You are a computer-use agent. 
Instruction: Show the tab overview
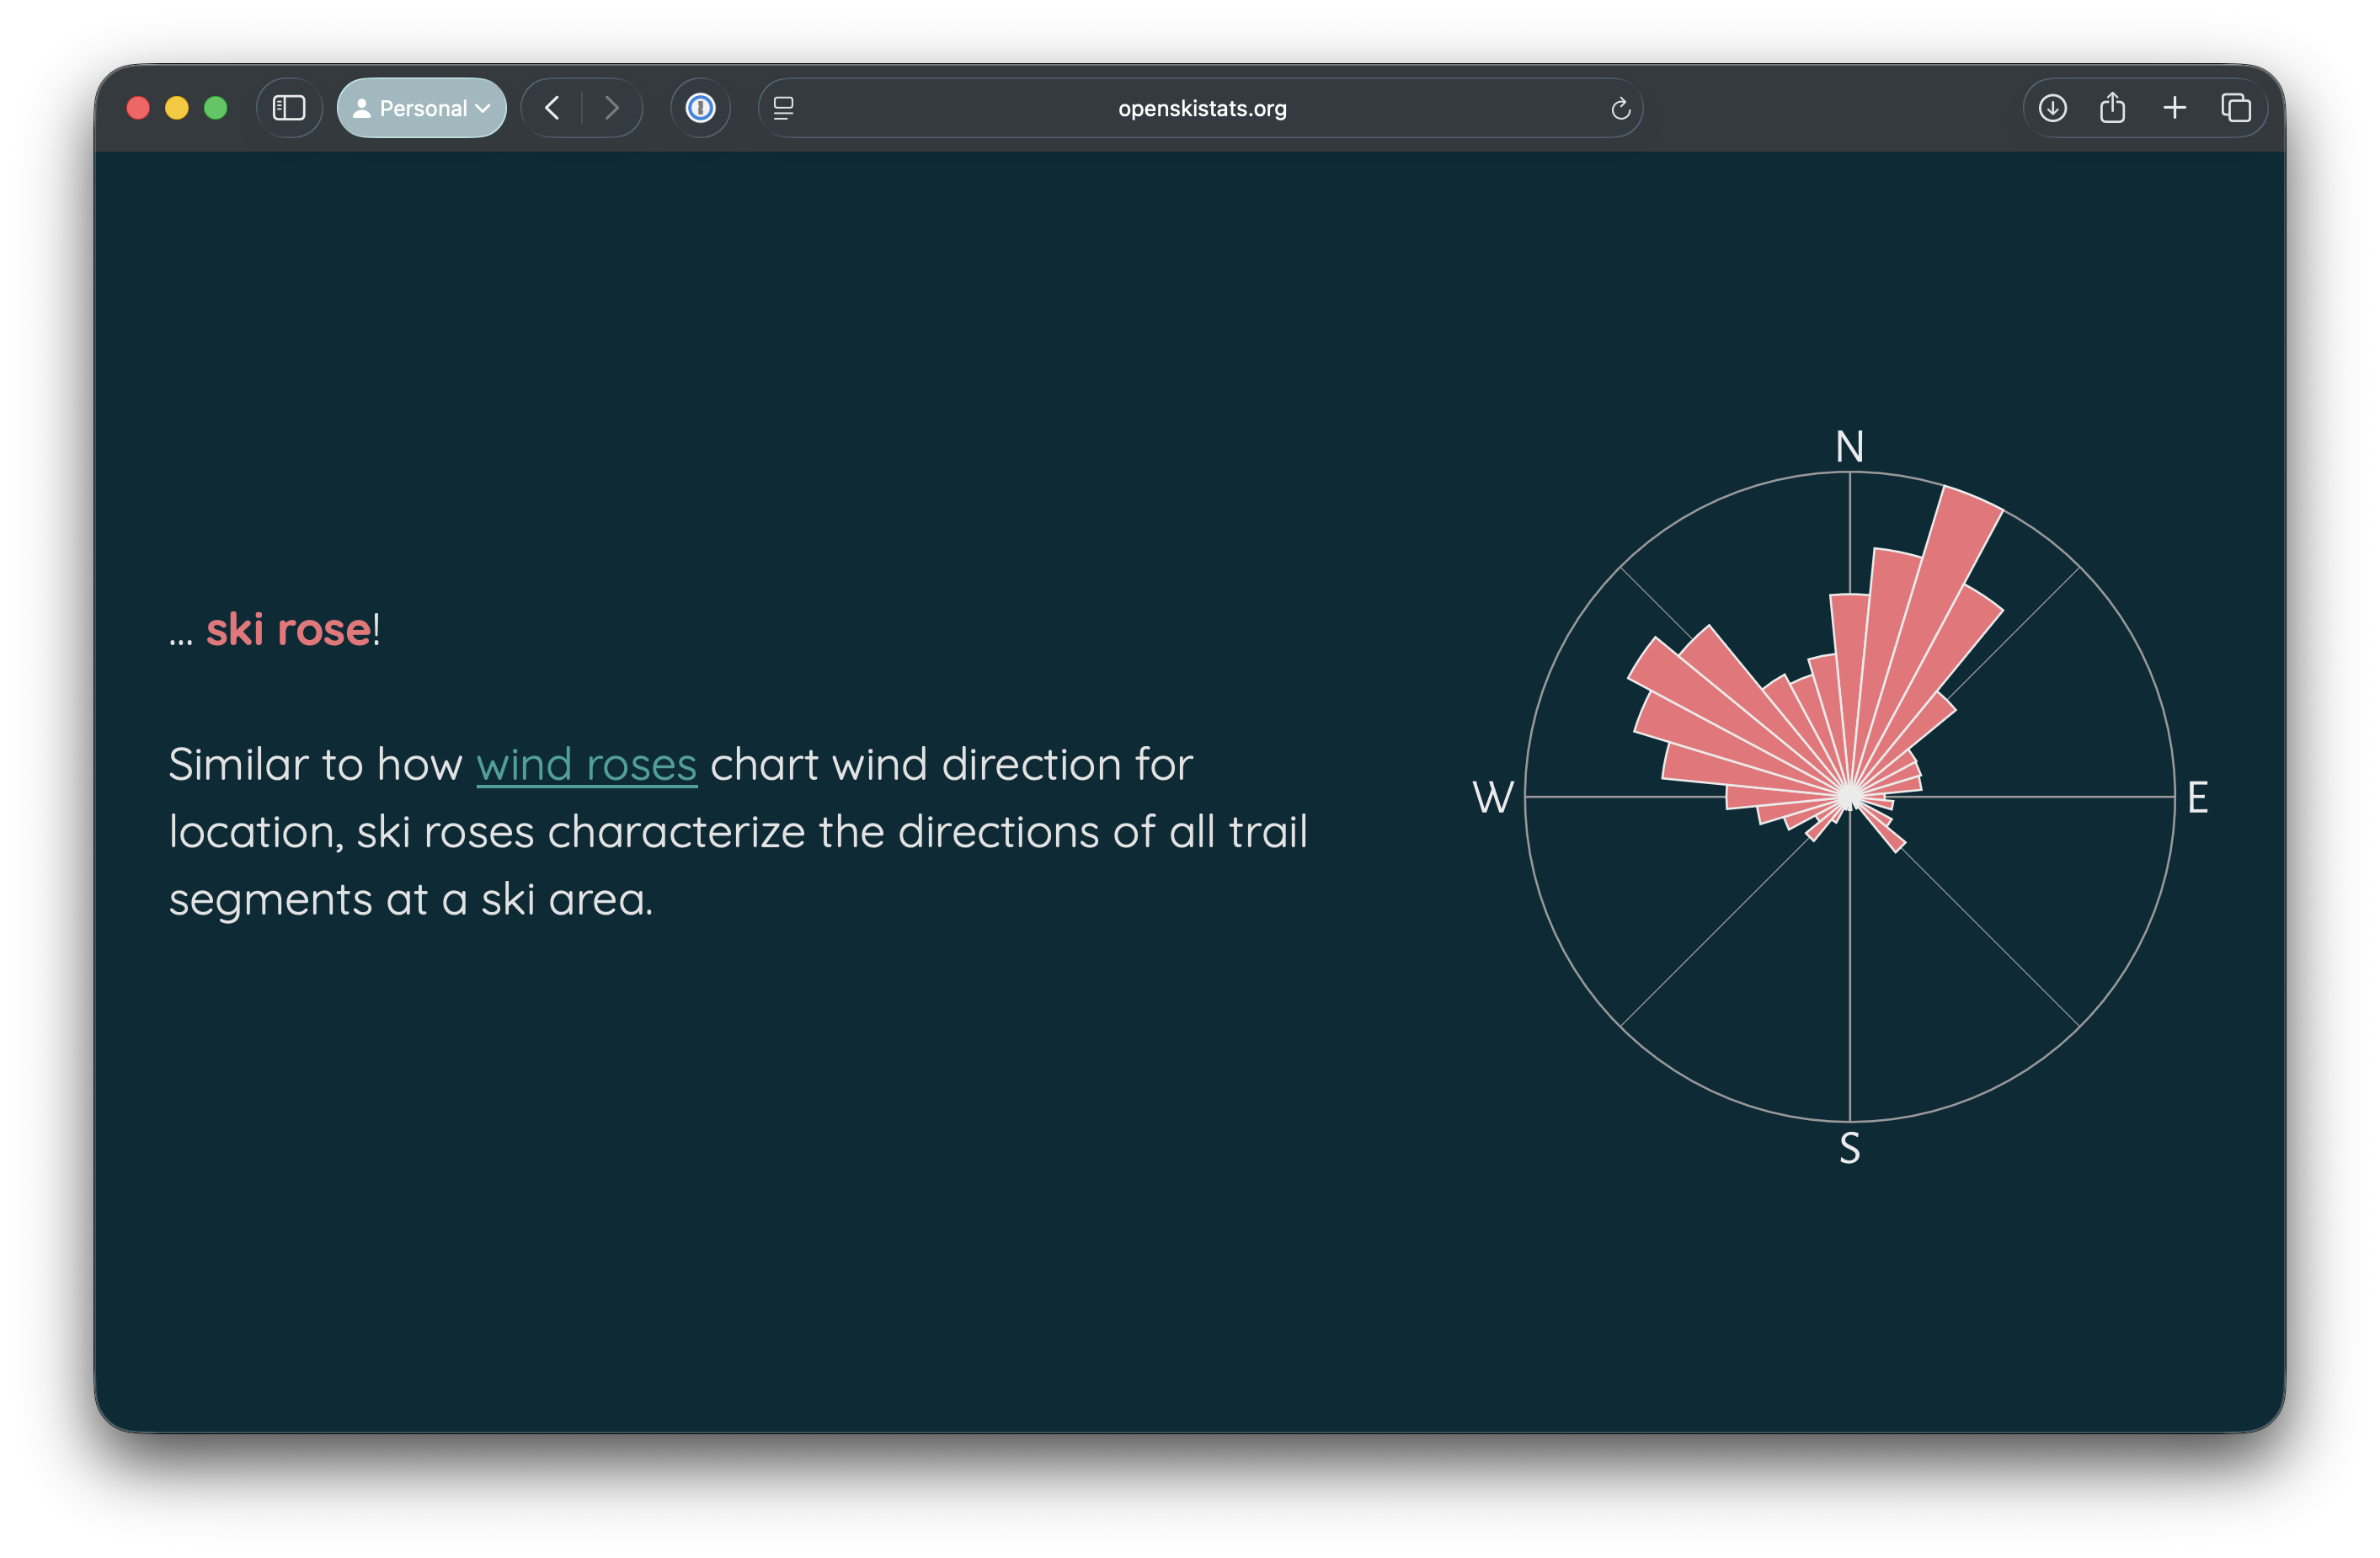[x=2236, y=108]
